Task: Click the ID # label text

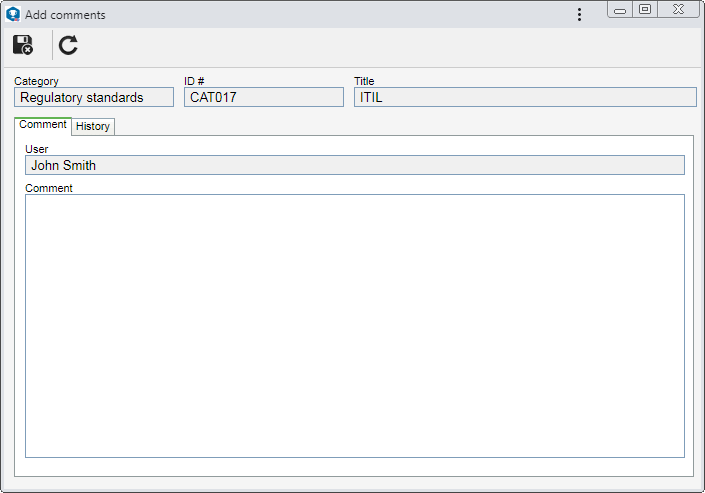Action: (194, 81)
